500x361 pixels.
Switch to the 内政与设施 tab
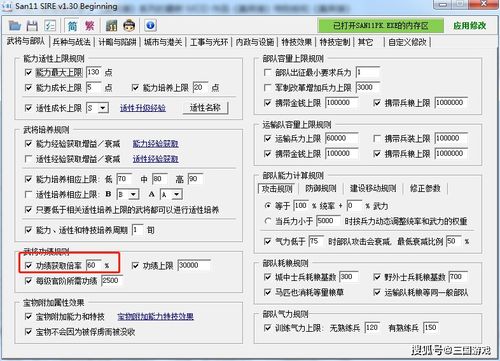(x=255, y=42)
